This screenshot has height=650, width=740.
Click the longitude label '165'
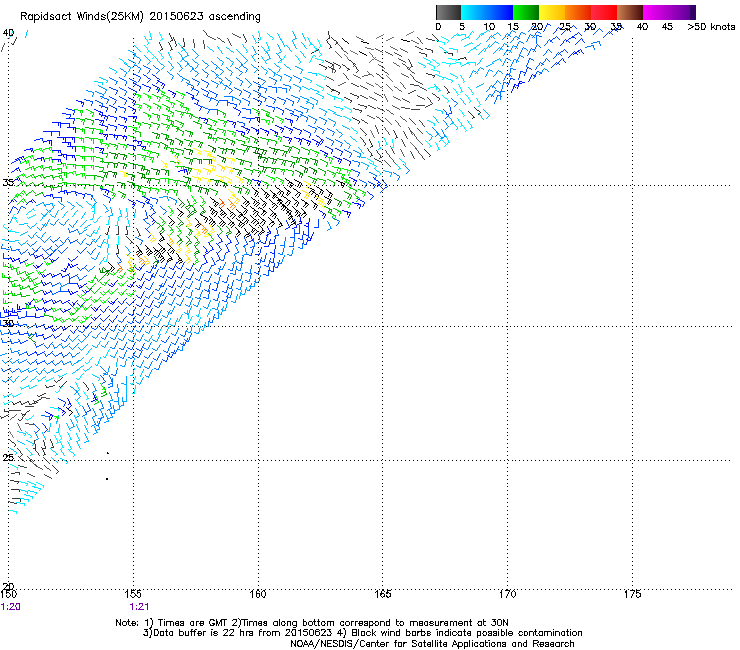click(x=382, y=594)
